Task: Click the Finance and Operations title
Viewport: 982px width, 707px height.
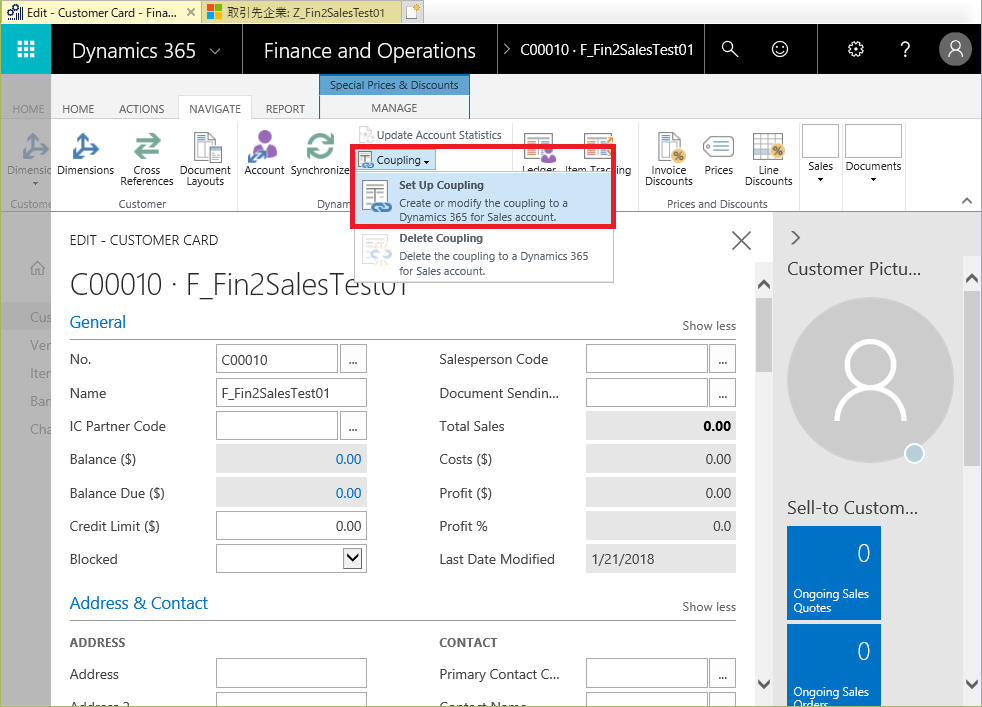Action: coord(370,50)
